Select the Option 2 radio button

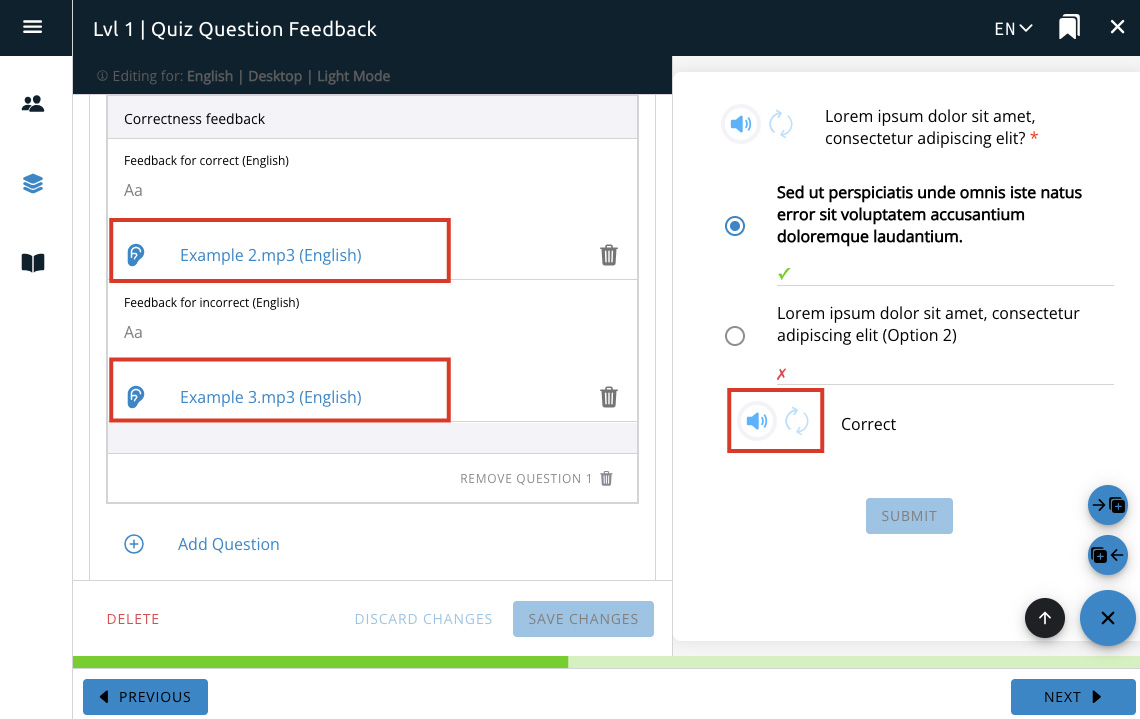point(735,336)
